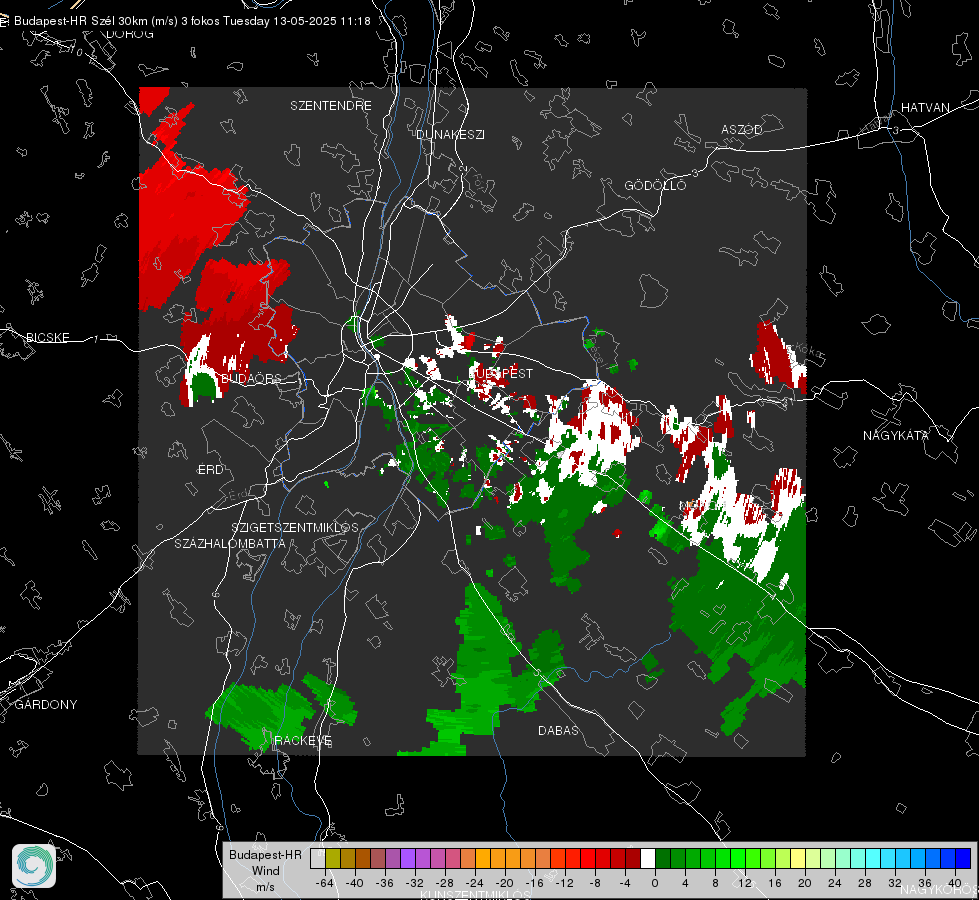Click the -12 legend value
Image resolution: width=979 pixels, height=900 pixels.
pyautogui.click(x=565, y=883)
